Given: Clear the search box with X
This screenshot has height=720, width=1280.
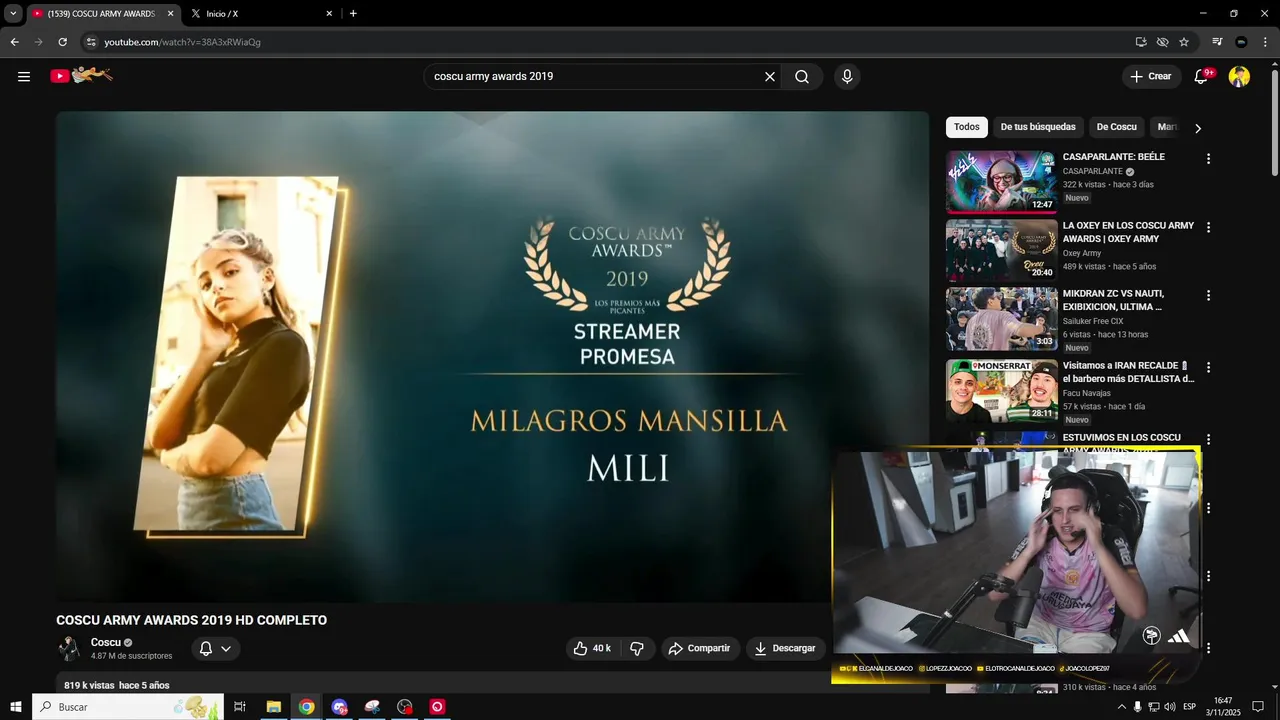Looking at the screenshot, I should (x=770, y=76).
